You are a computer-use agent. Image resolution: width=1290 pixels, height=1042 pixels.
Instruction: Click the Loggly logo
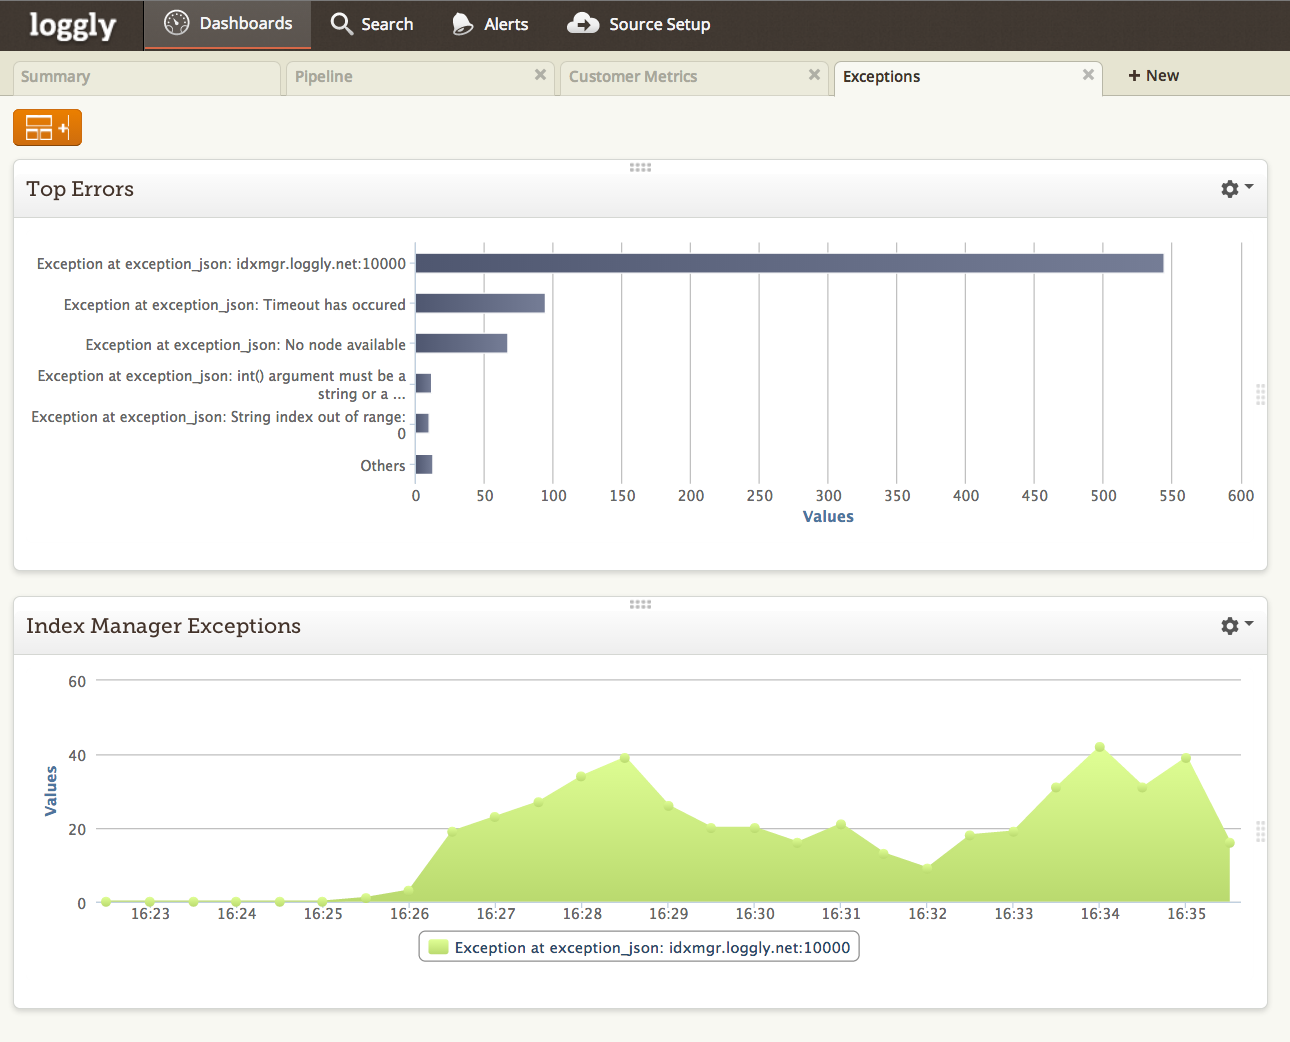tap(72, 25)
